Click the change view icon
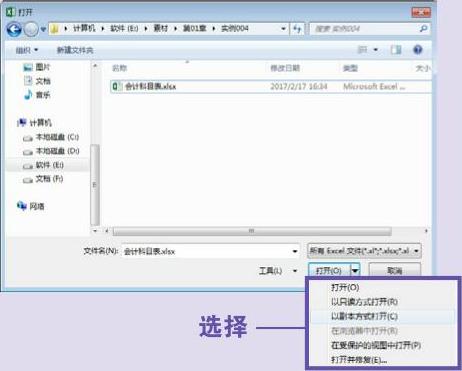 tap(362, 50)
